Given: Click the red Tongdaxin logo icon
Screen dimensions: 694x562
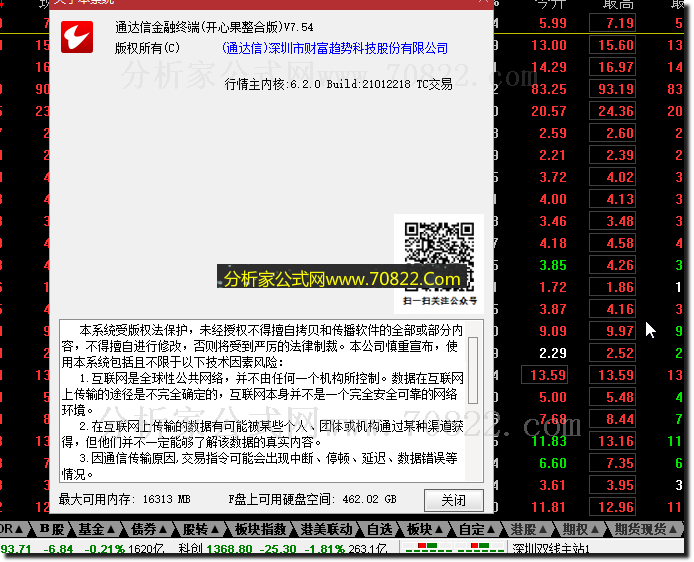Looking at the screenshot, I should pos(77,37).
